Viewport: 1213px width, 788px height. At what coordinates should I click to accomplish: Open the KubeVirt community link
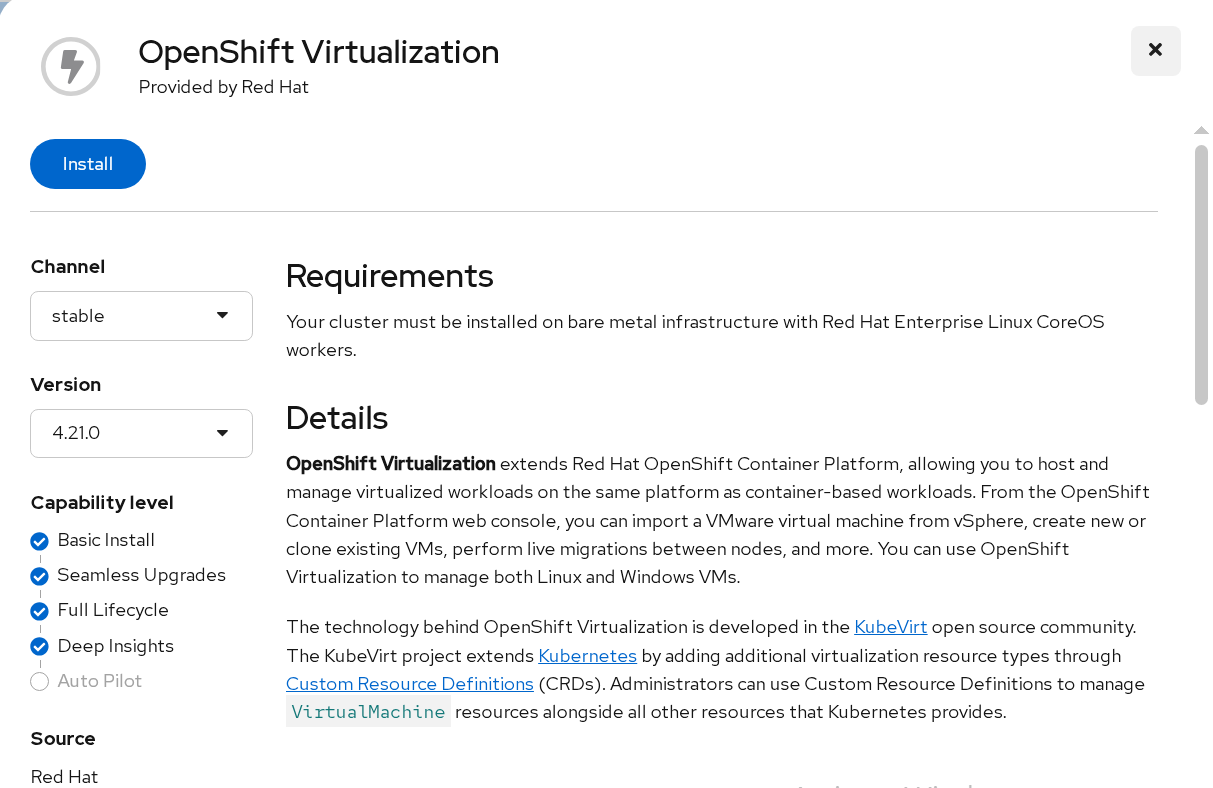click(x=890, y=627)
